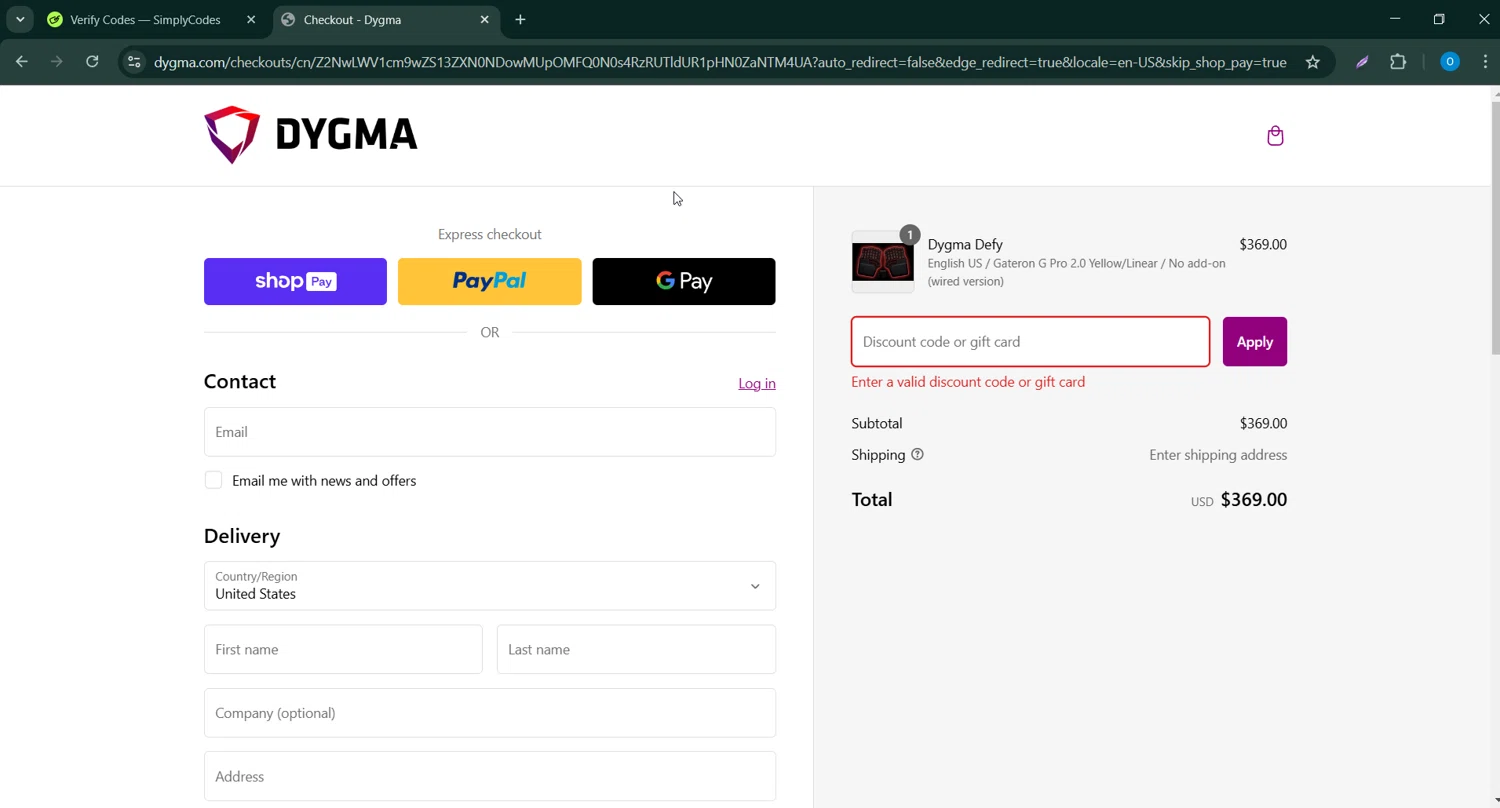
Task: Focus the Discount code or gift card field
Action: [x=1030, y=342]
